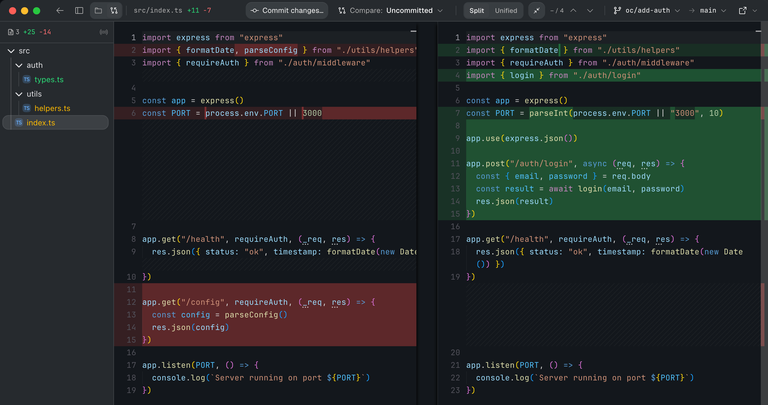Click the changed files count icon
The width and height of the screenshot is (768, 405).
(10, 32)
